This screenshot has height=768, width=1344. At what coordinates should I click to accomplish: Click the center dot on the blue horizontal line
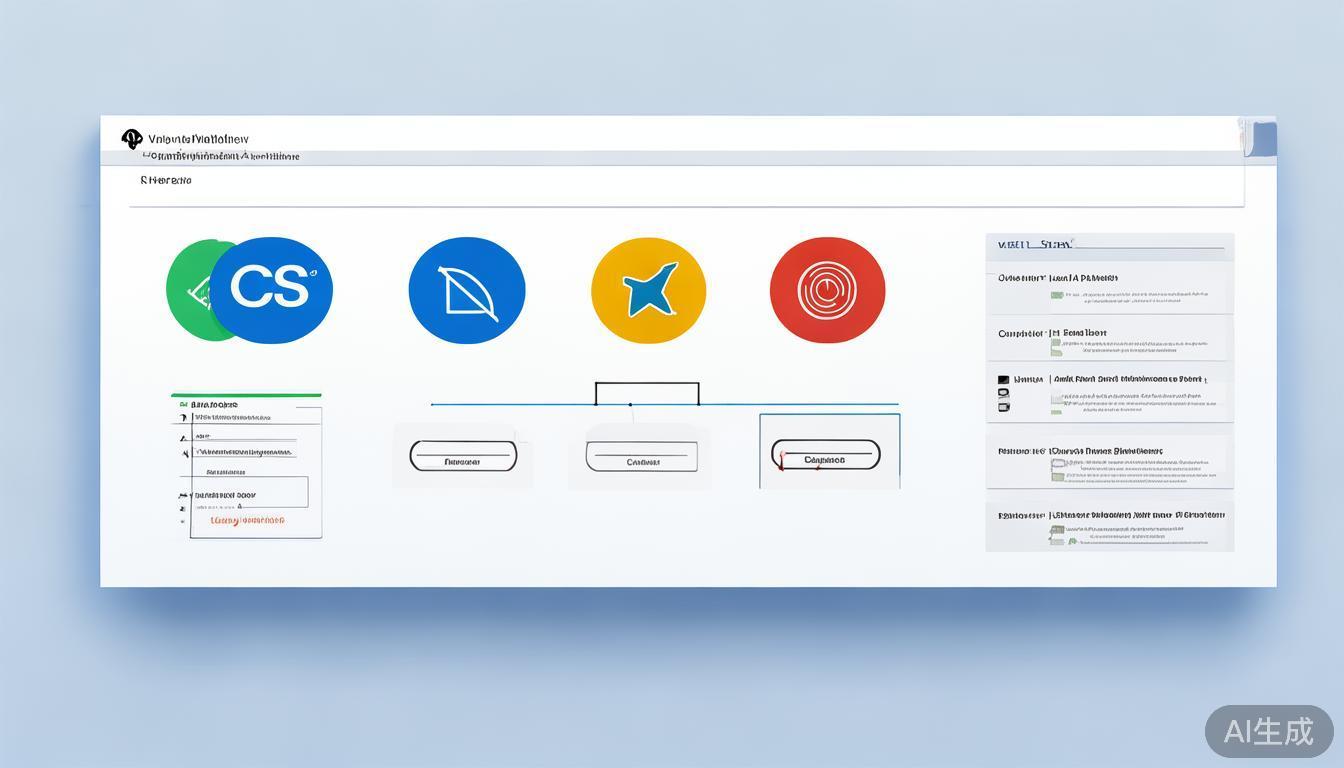(630, 404)
